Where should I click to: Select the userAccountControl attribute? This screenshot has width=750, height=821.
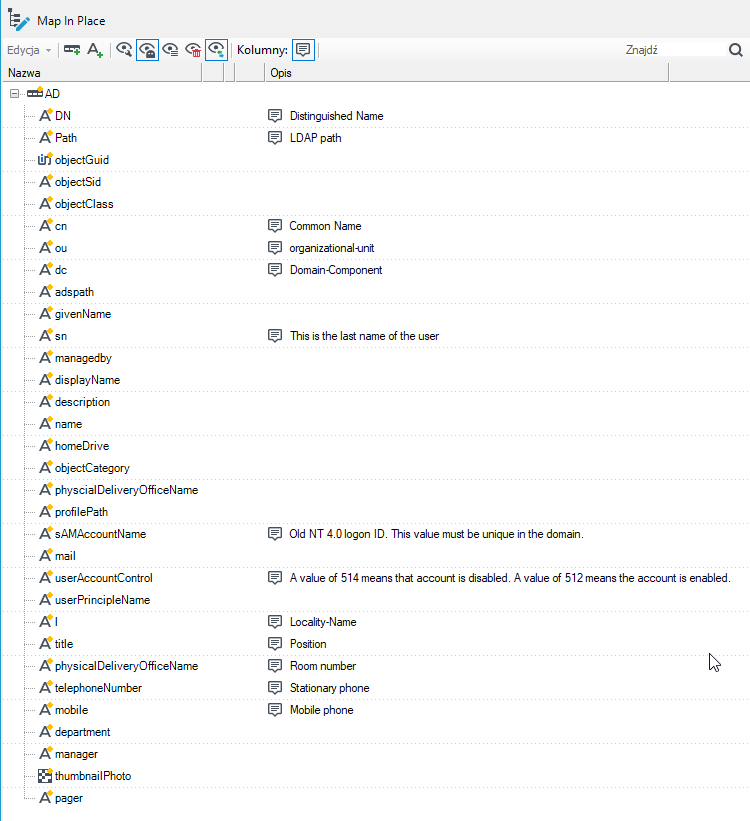(x=104, y=578)
